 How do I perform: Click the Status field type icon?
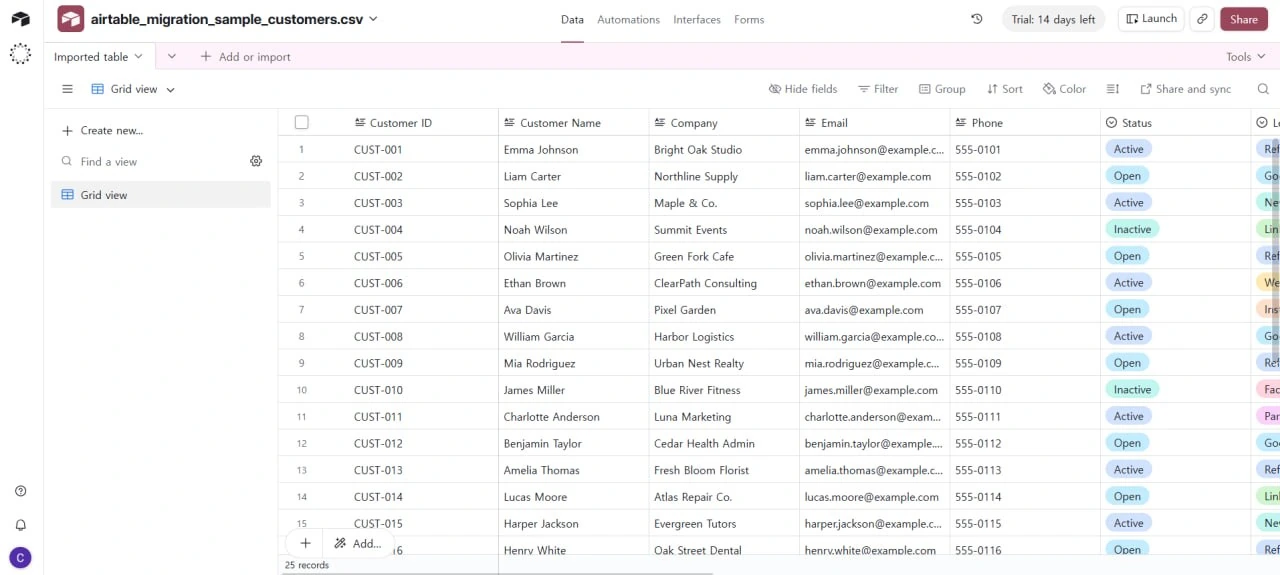[x=1111, y=123]
